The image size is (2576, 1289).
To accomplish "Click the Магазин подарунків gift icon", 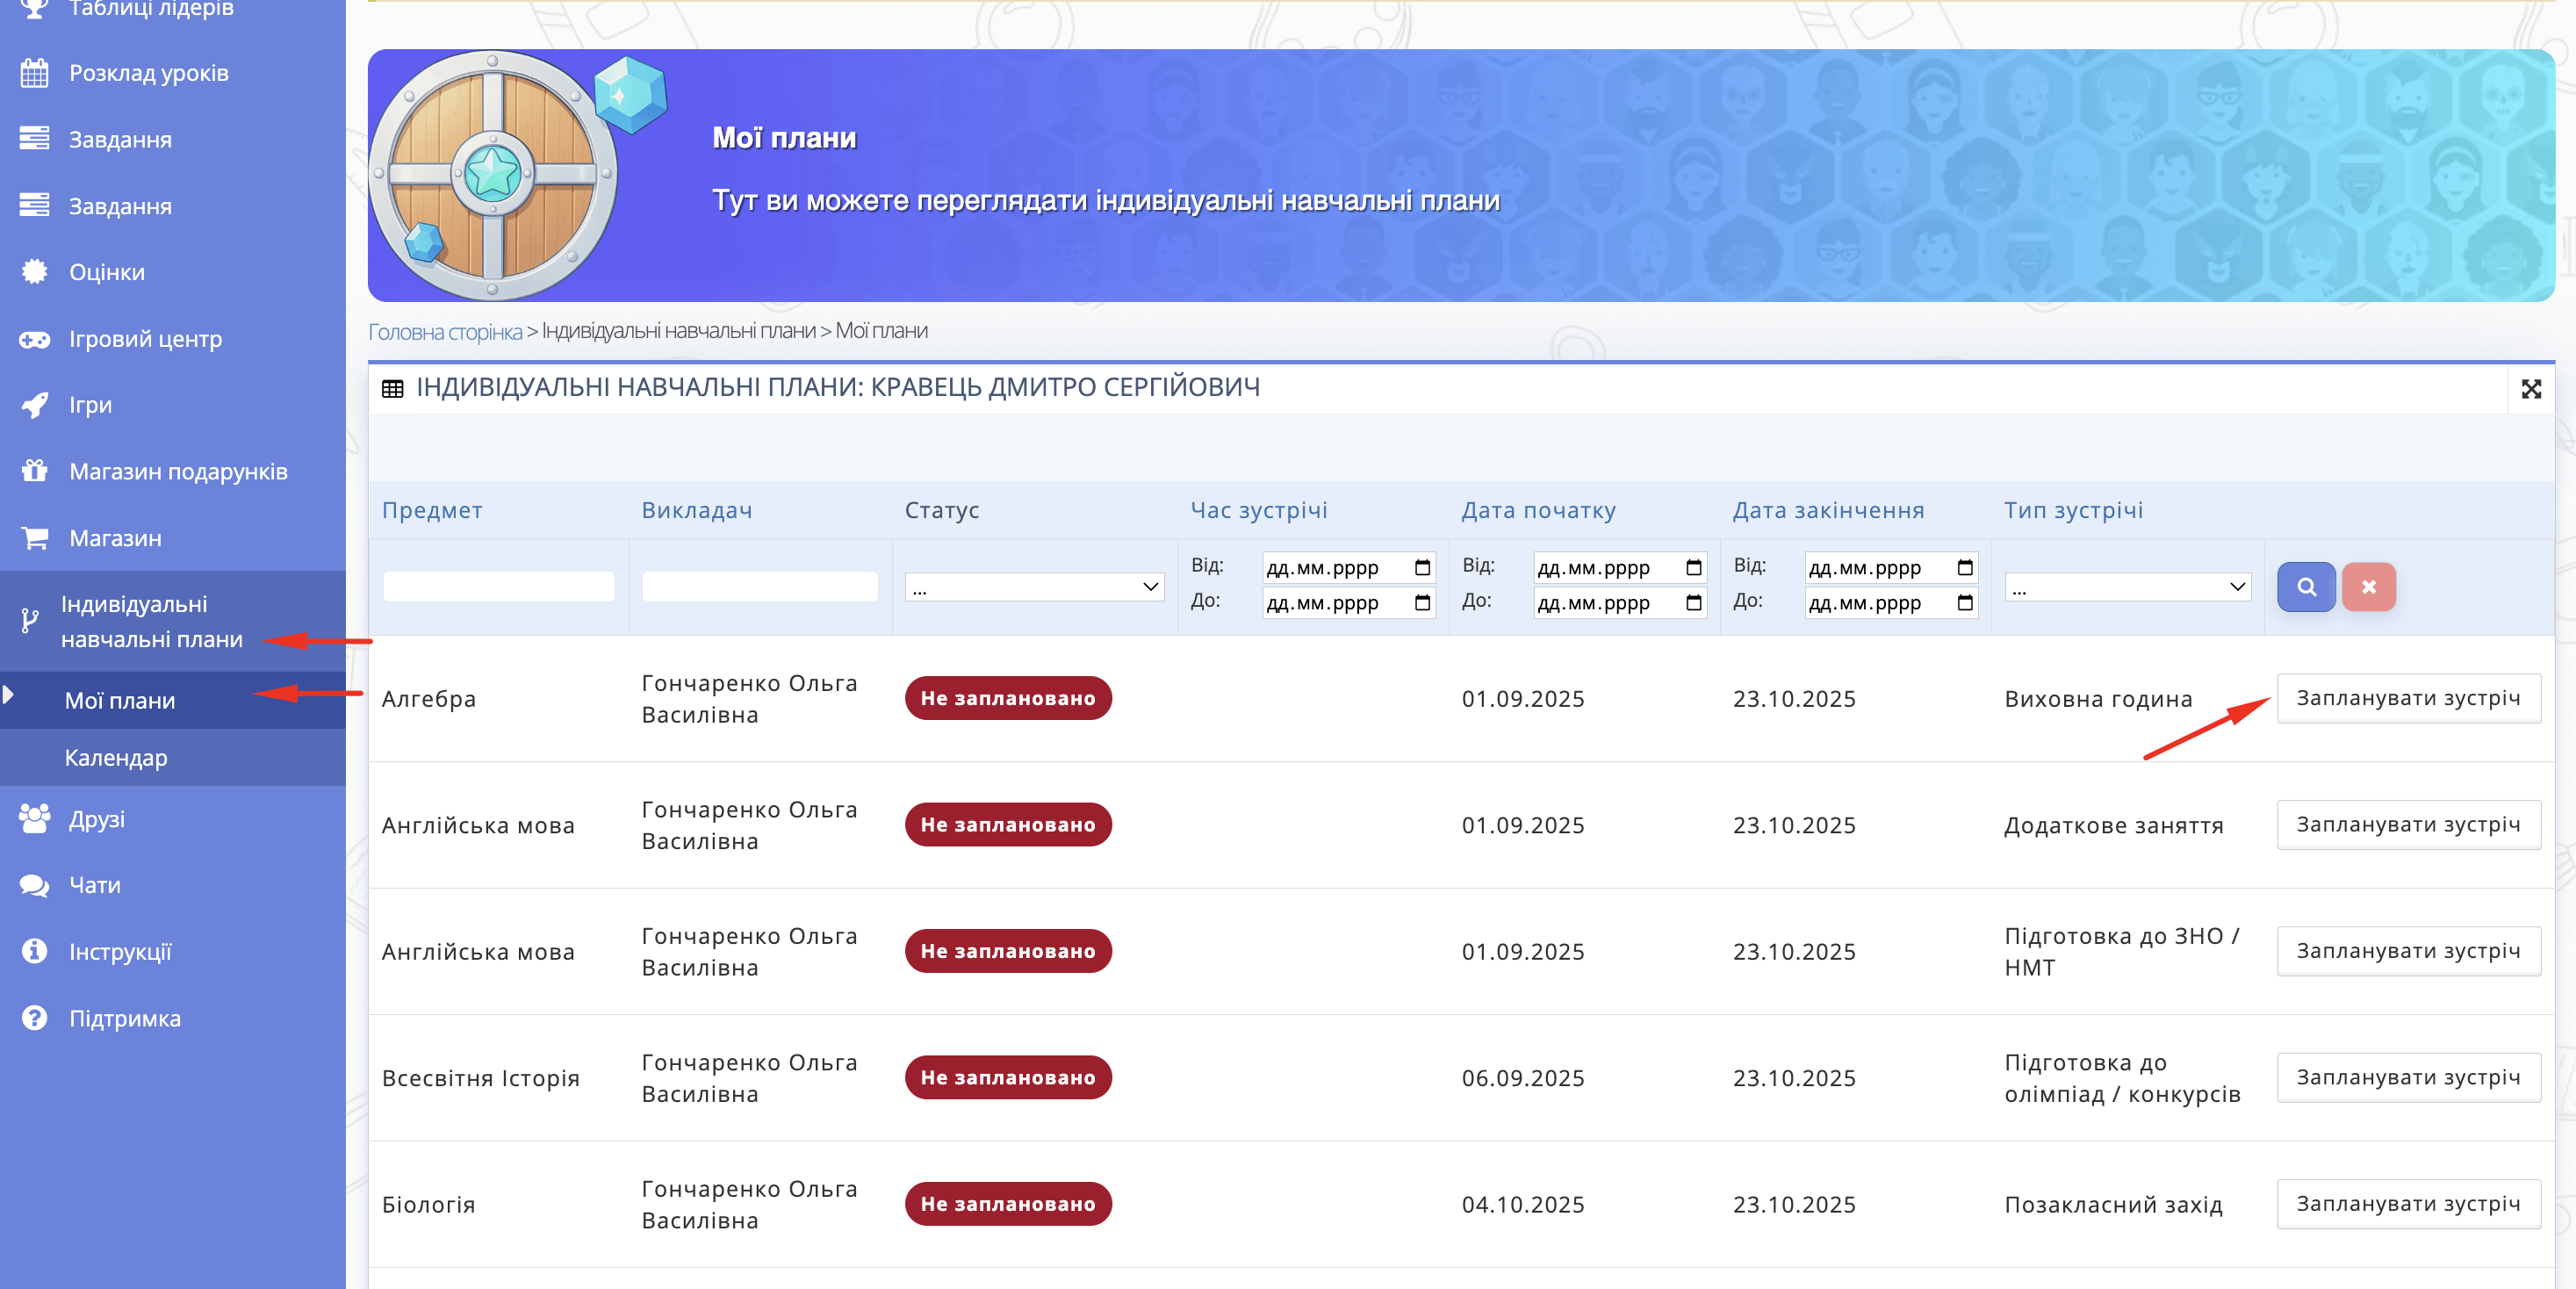I will click(34, 471).
